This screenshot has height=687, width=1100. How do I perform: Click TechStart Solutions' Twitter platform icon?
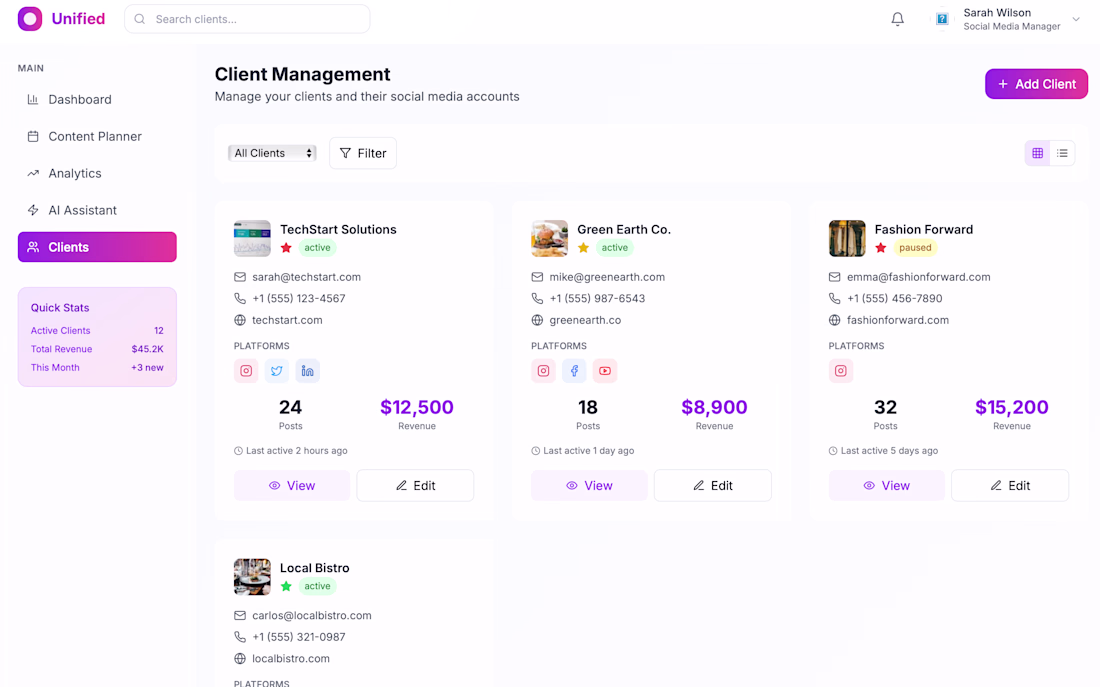click(x=277, y=371)
